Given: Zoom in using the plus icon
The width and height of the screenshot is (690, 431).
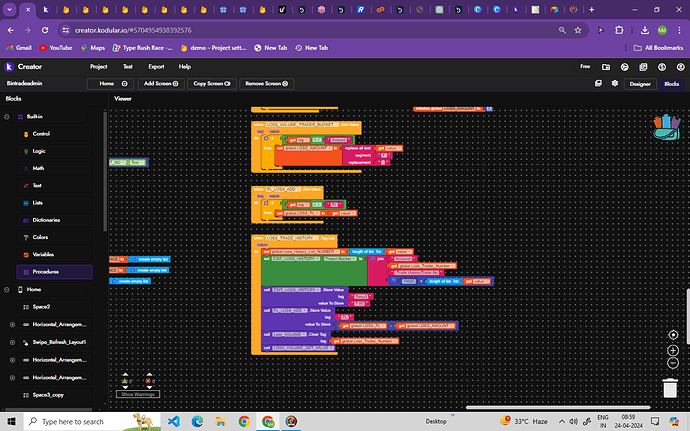Looking at the screenshot, I should [671, 349].
